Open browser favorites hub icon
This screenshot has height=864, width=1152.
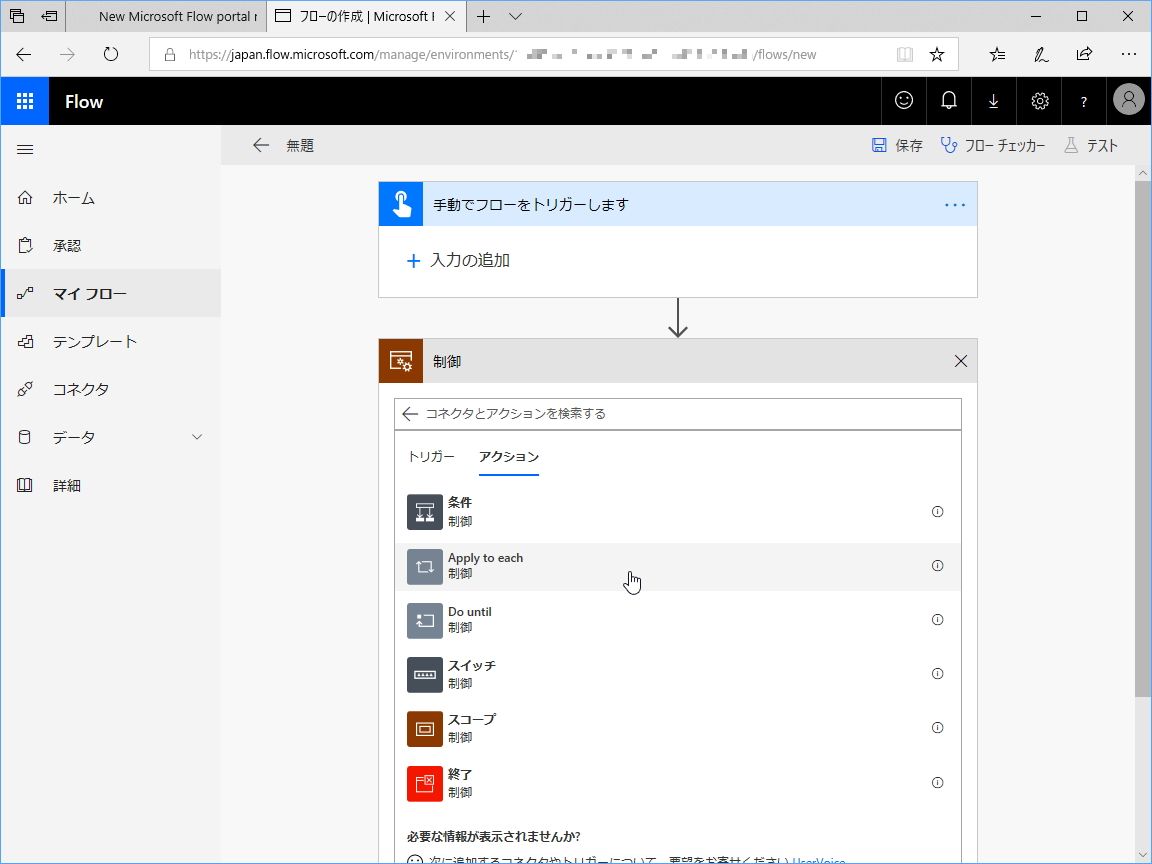pos(997,54)
